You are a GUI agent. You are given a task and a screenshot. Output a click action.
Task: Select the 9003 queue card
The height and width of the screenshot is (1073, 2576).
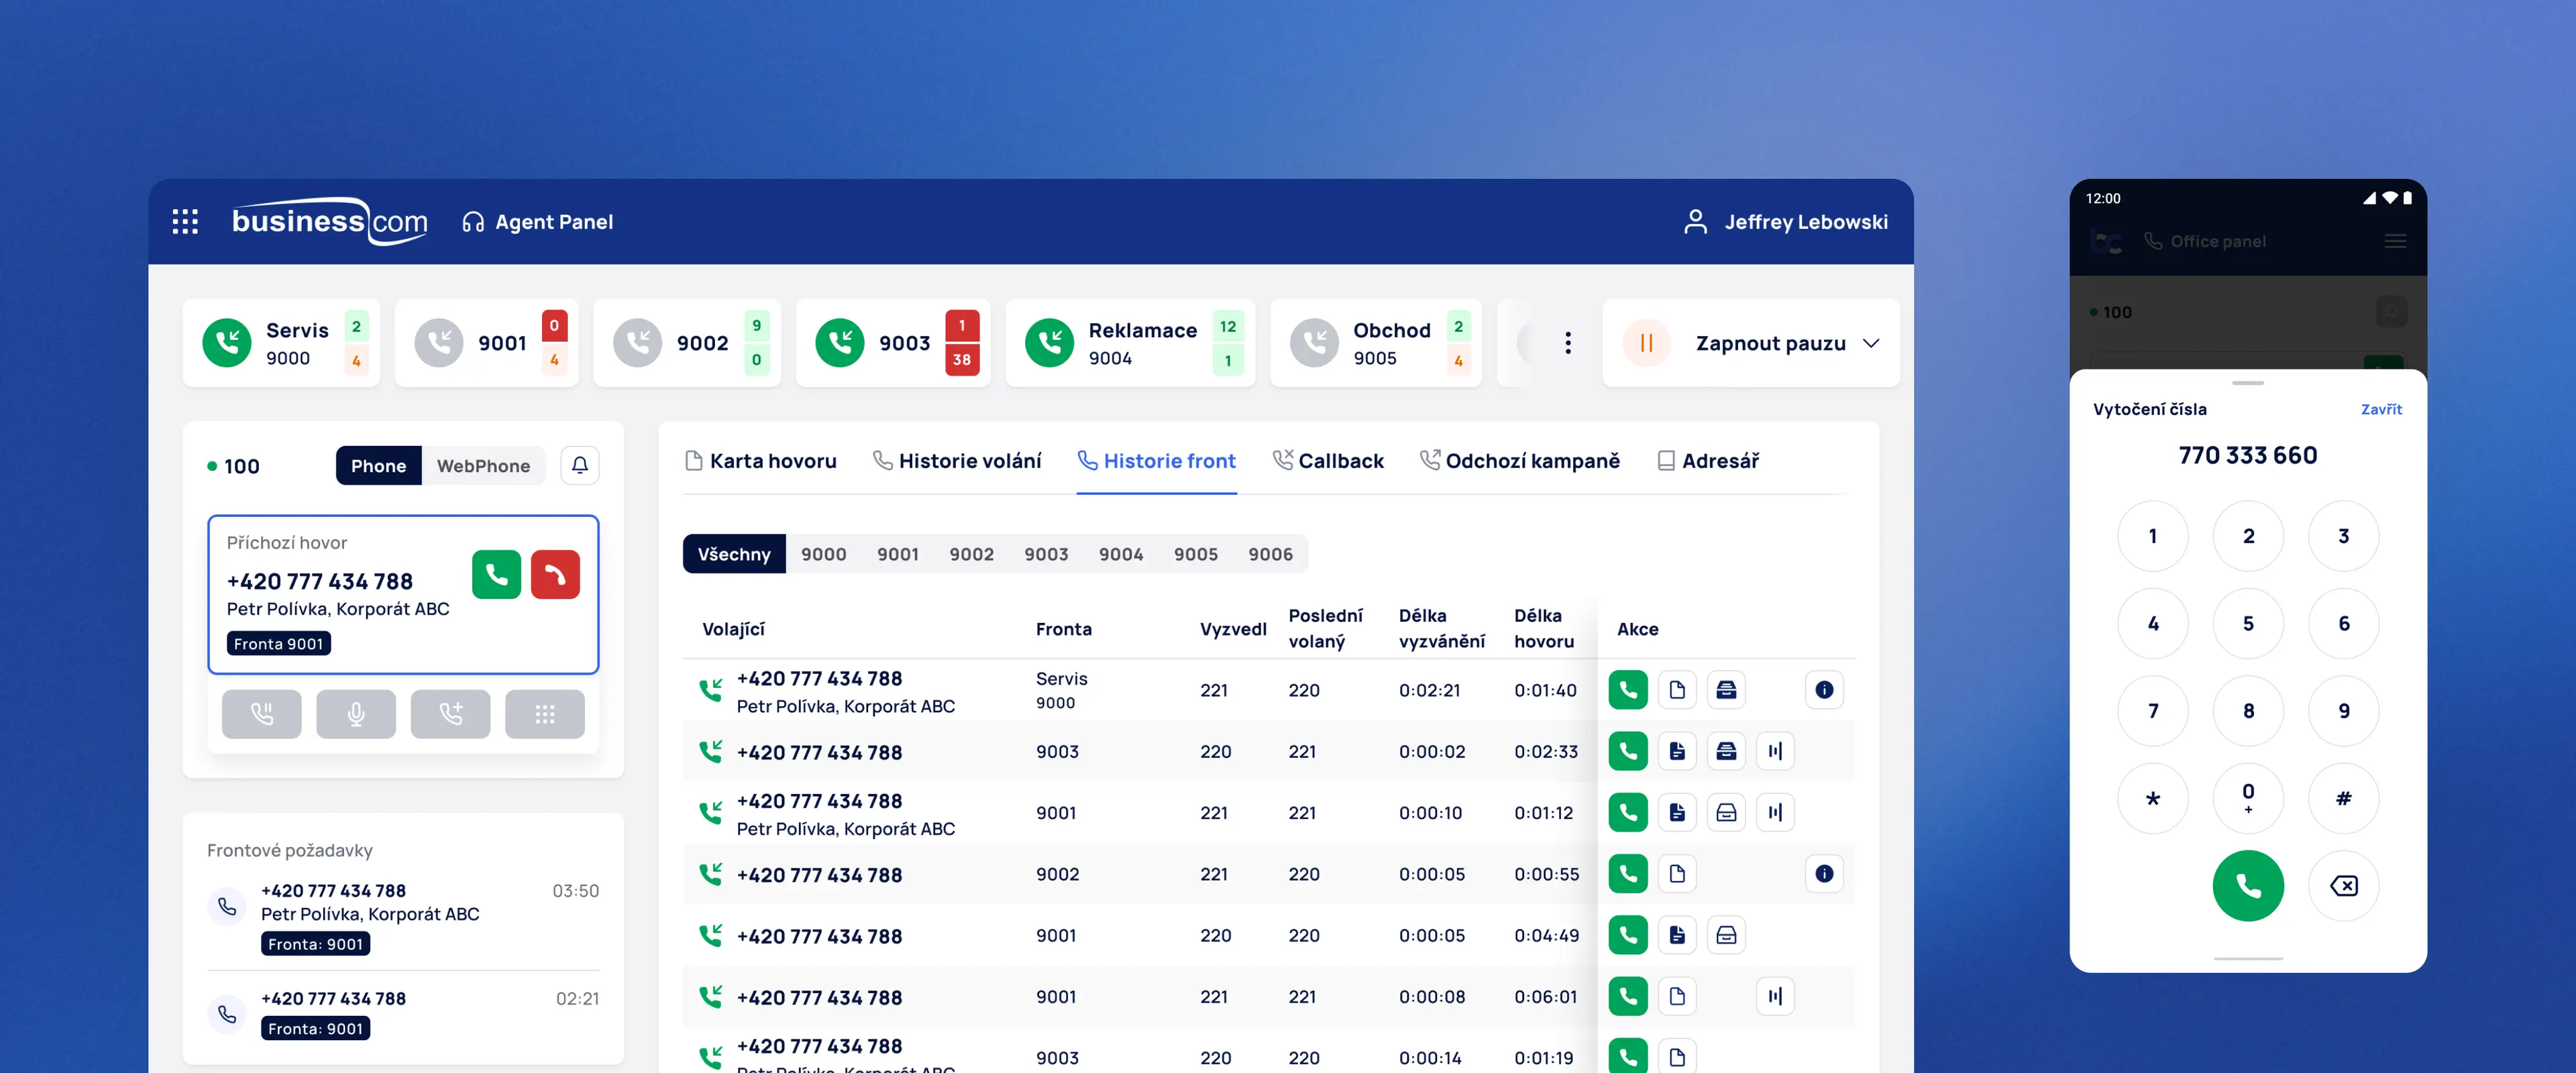pos(893,343)
